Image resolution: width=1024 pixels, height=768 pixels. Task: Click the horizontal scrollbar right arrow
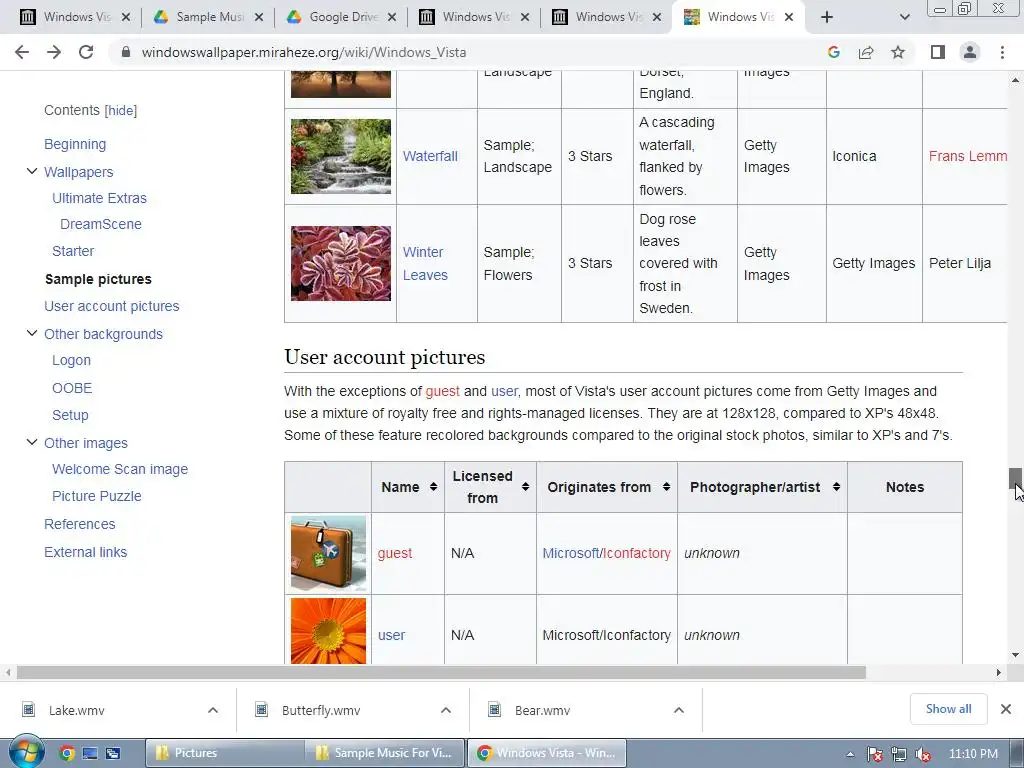point(999,672)
